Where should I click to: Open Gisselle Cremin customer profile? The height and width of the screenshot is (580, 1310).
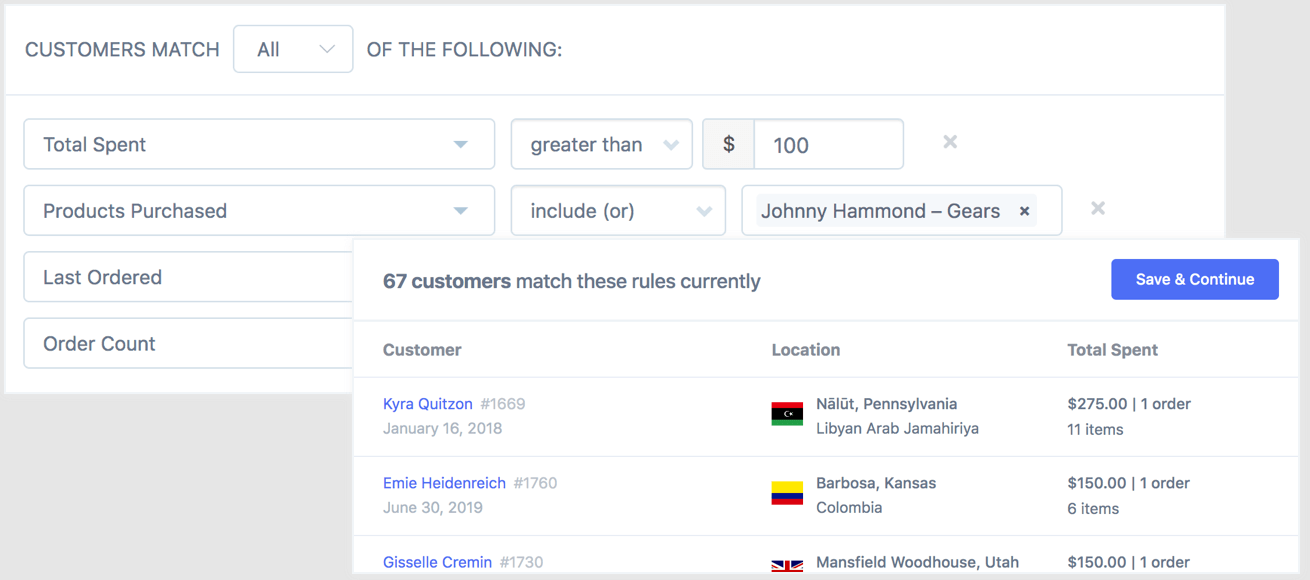437,562
